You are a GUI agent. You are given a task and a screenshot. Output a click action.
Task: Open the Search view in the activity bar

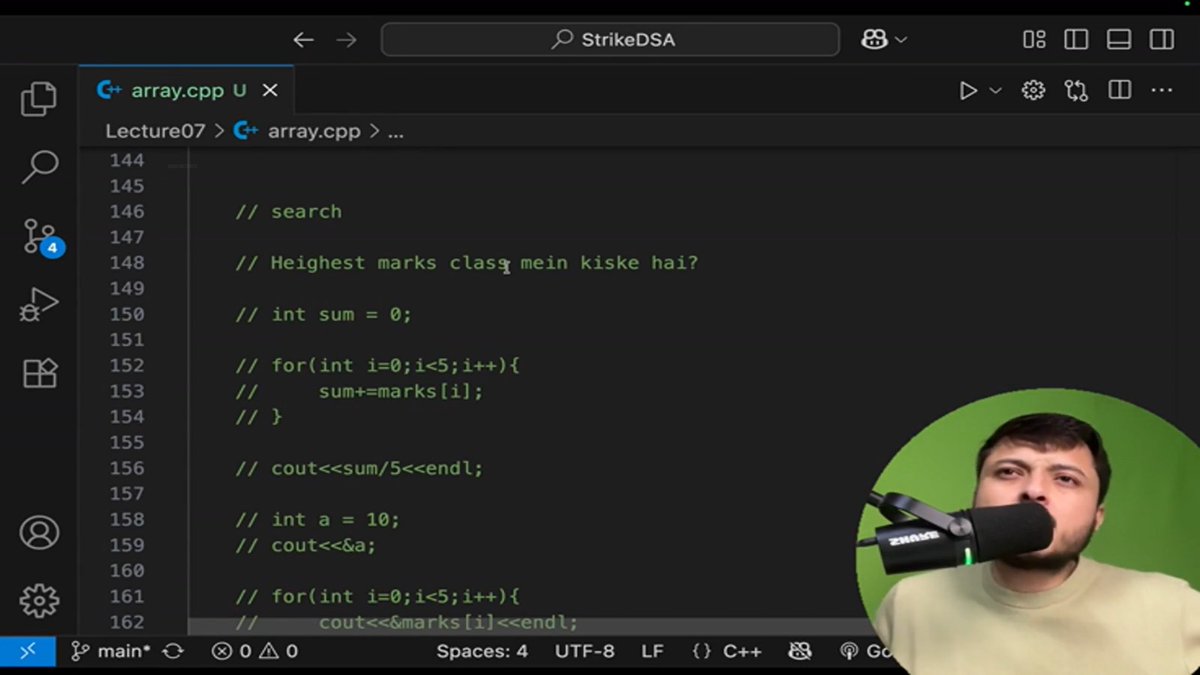[39, 167]
